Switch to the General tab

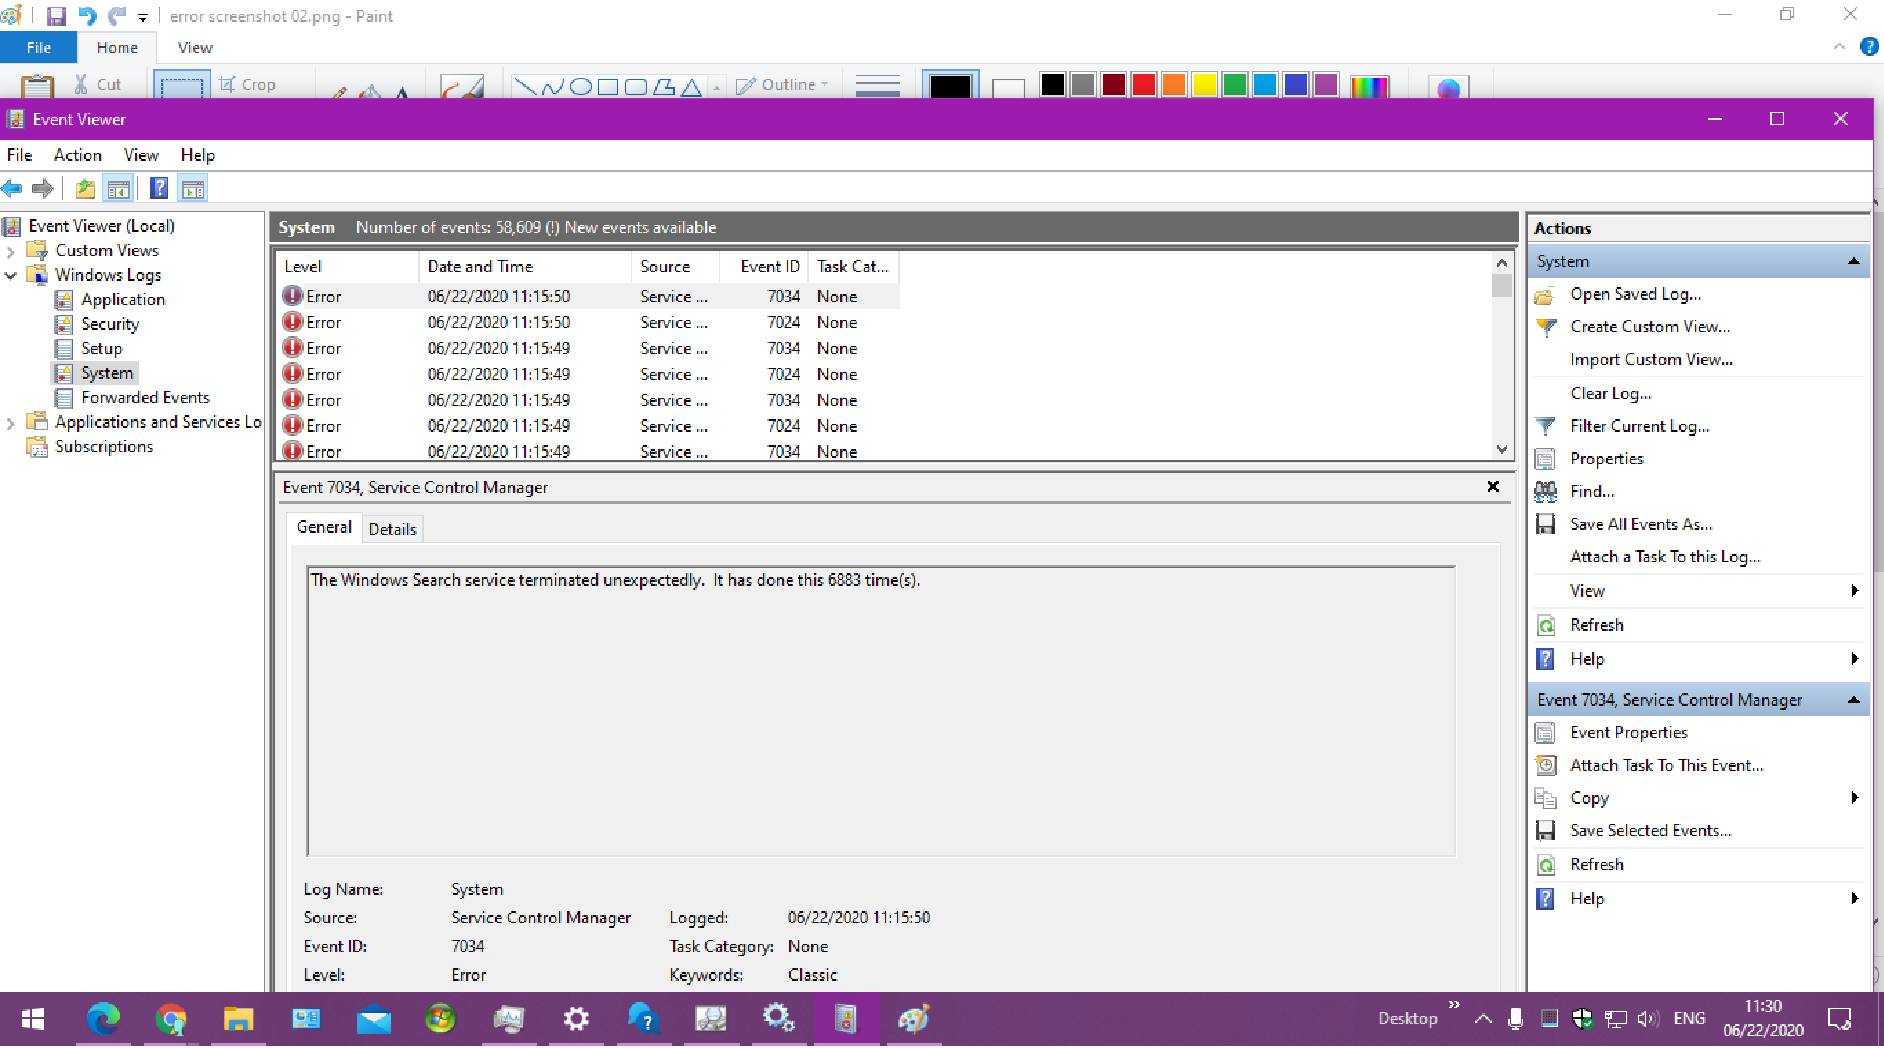[324, 527]
